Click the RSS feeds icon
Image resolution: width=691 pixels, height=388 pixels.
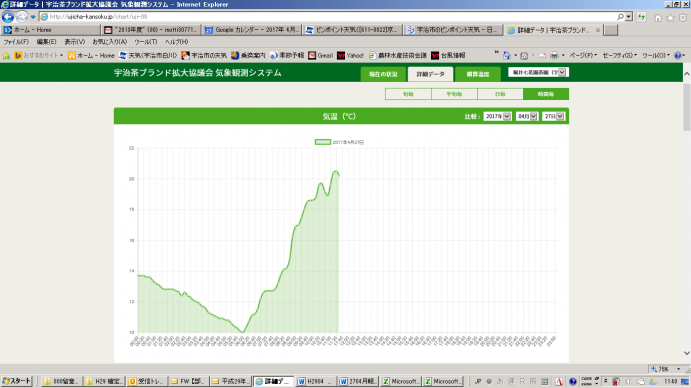pyautogui.click(x=524, y=56)
